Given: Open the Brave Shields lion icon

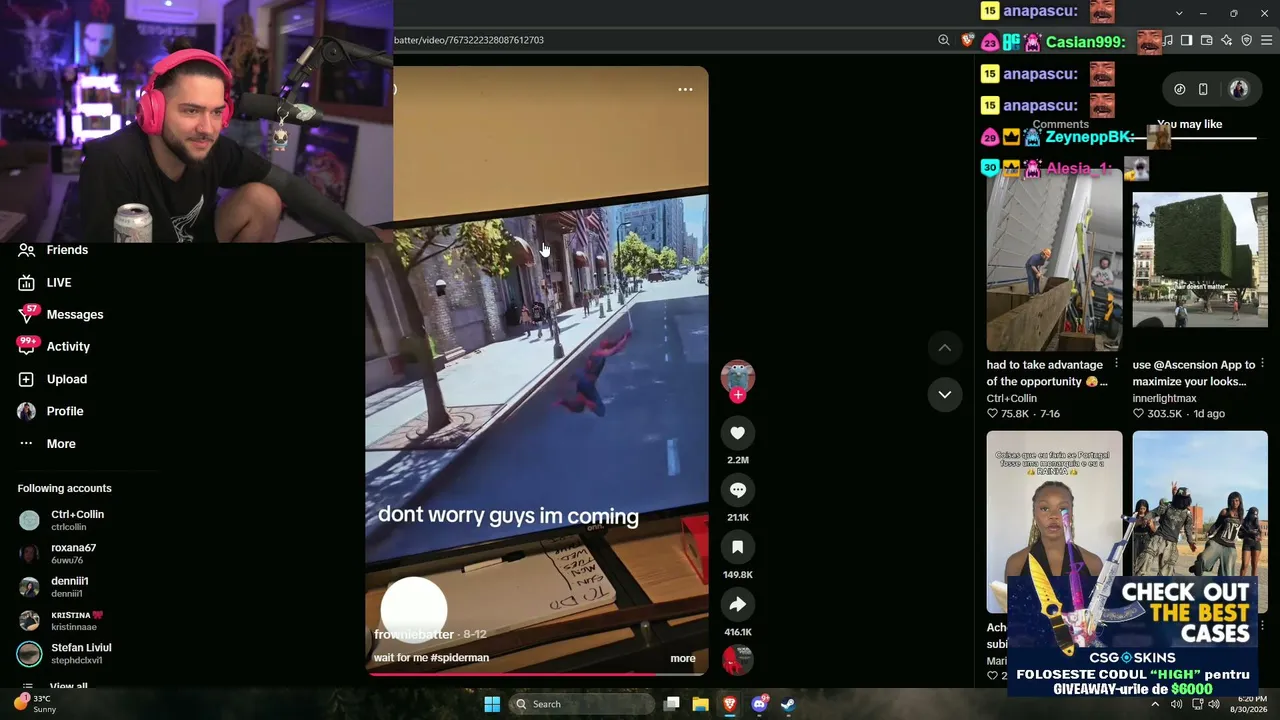Looking at the screenshot, I should (x=967, y=40).
